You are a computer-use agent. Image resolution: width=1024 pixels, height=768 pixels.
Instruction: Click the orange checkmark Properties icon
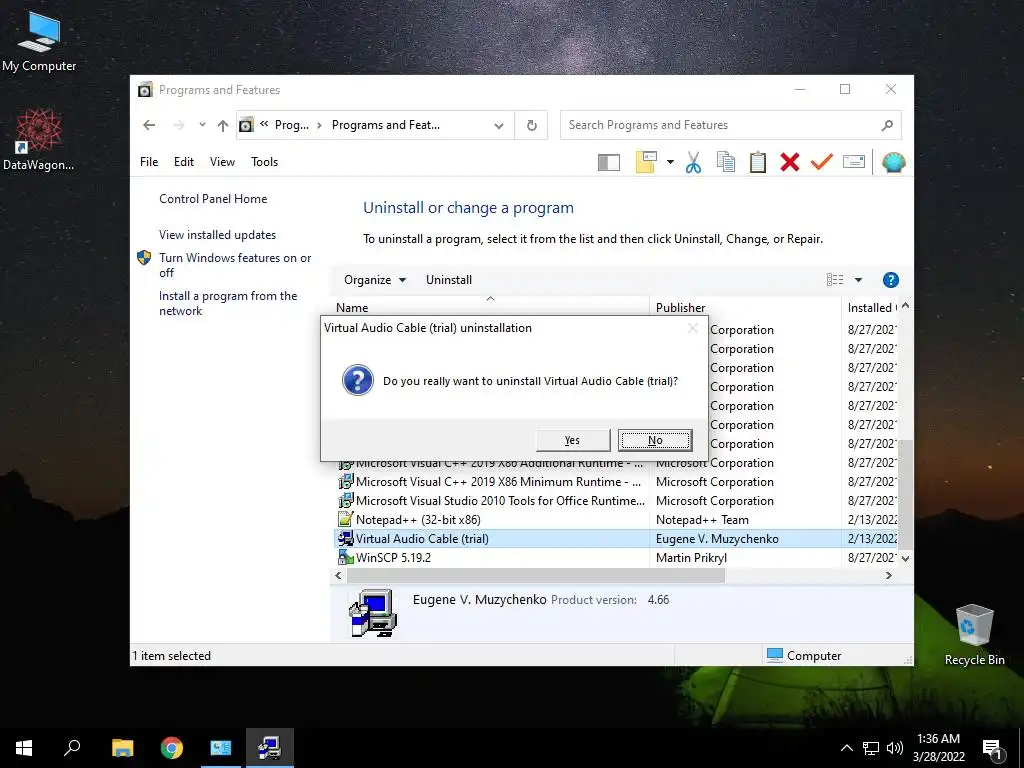tap(822, 161)
